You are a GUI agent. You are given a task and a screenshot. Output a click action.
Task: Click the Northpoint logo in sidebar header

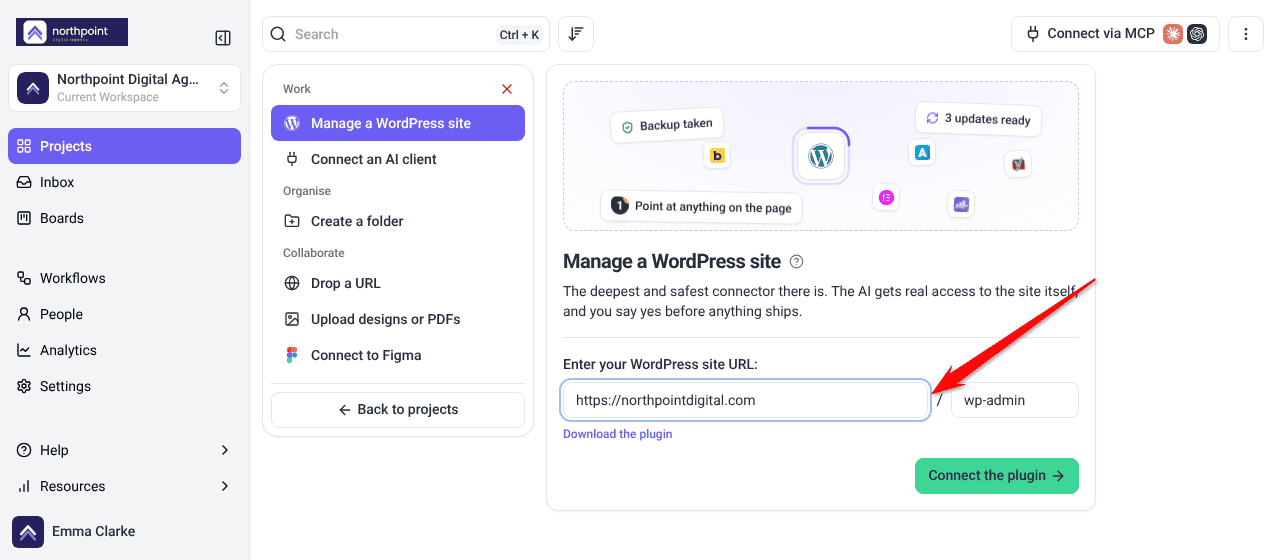(72, 32)
